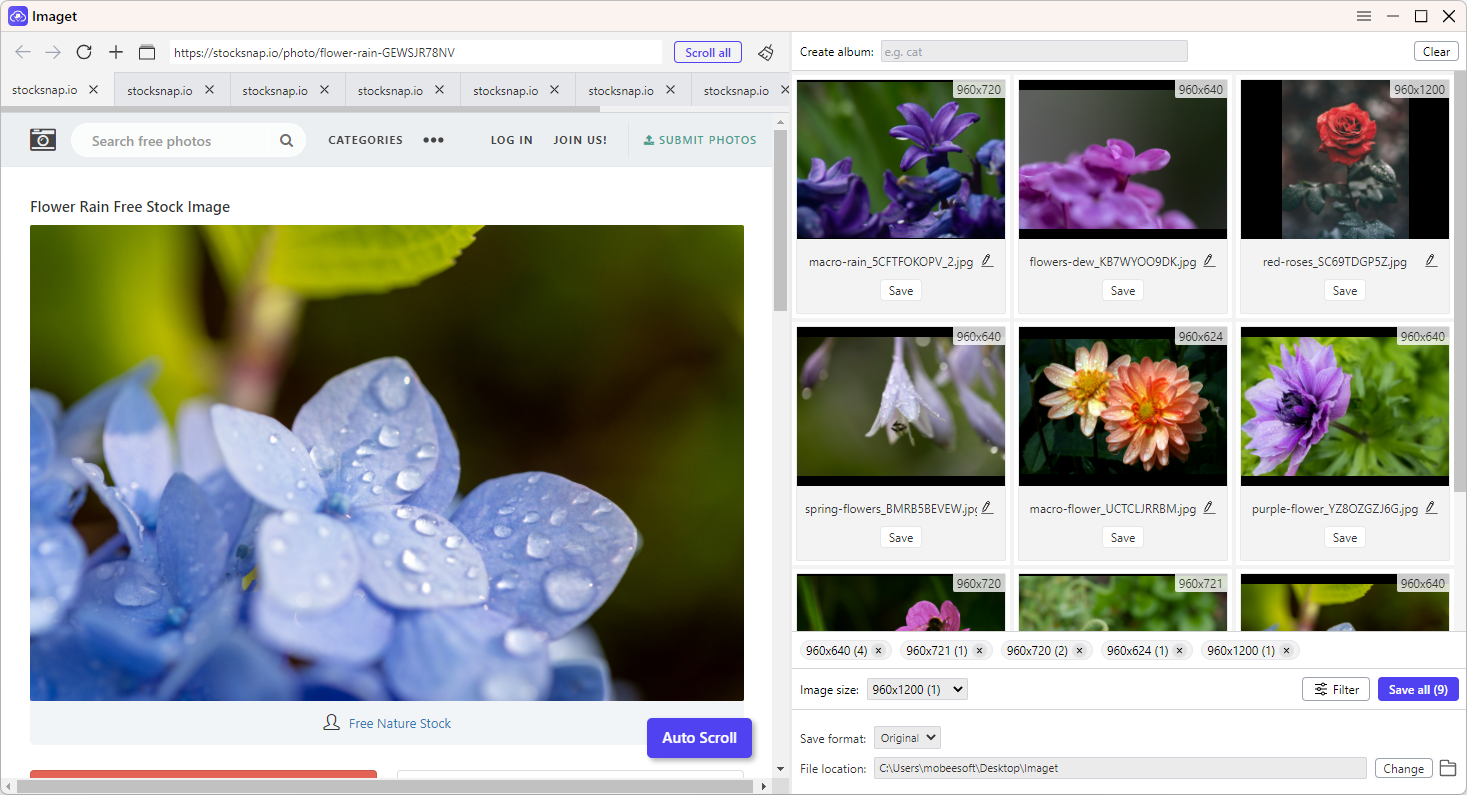Select the red rose thumbnail
The height and width of the screenshot is (795, 1467).
coord(1345,160)
